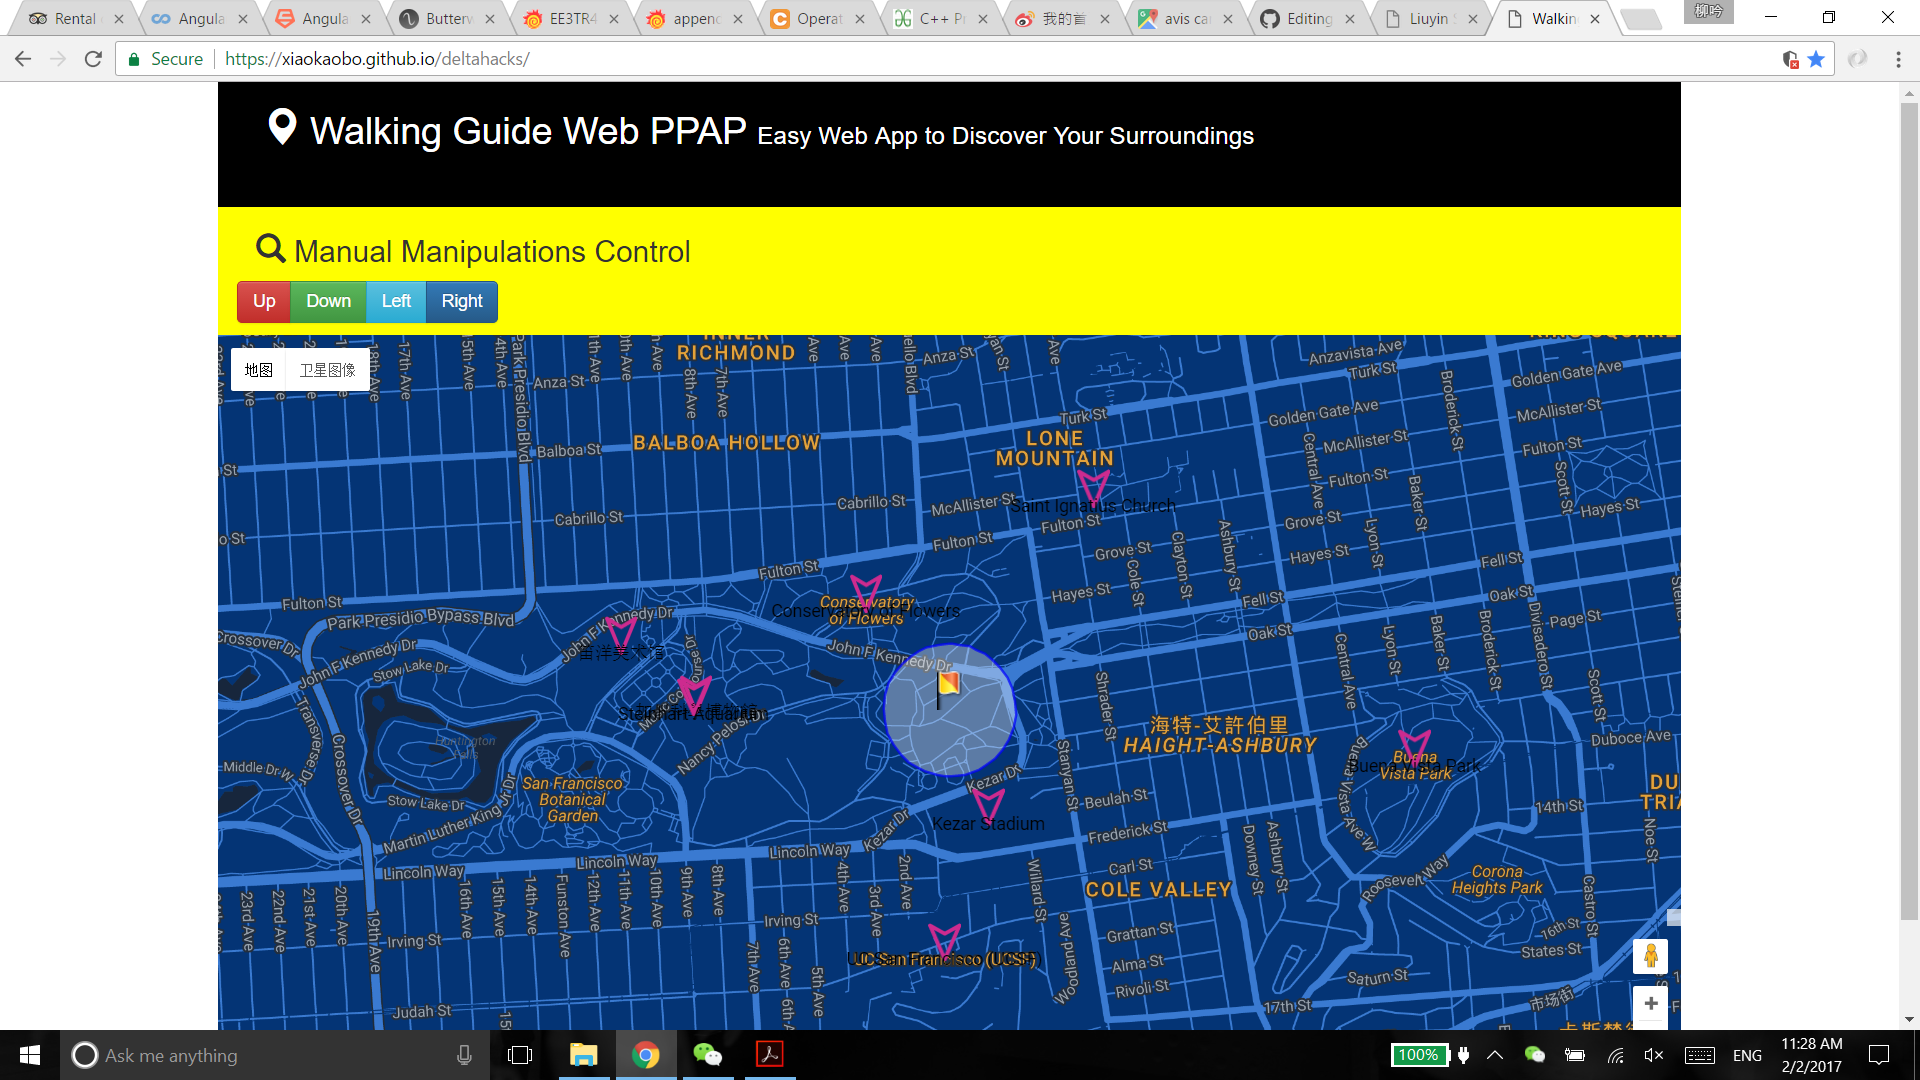The height and width of the screenshot is (1080, 1920).
Task: Switch to the C++ browser tab
Action: [x=940, y=18]
